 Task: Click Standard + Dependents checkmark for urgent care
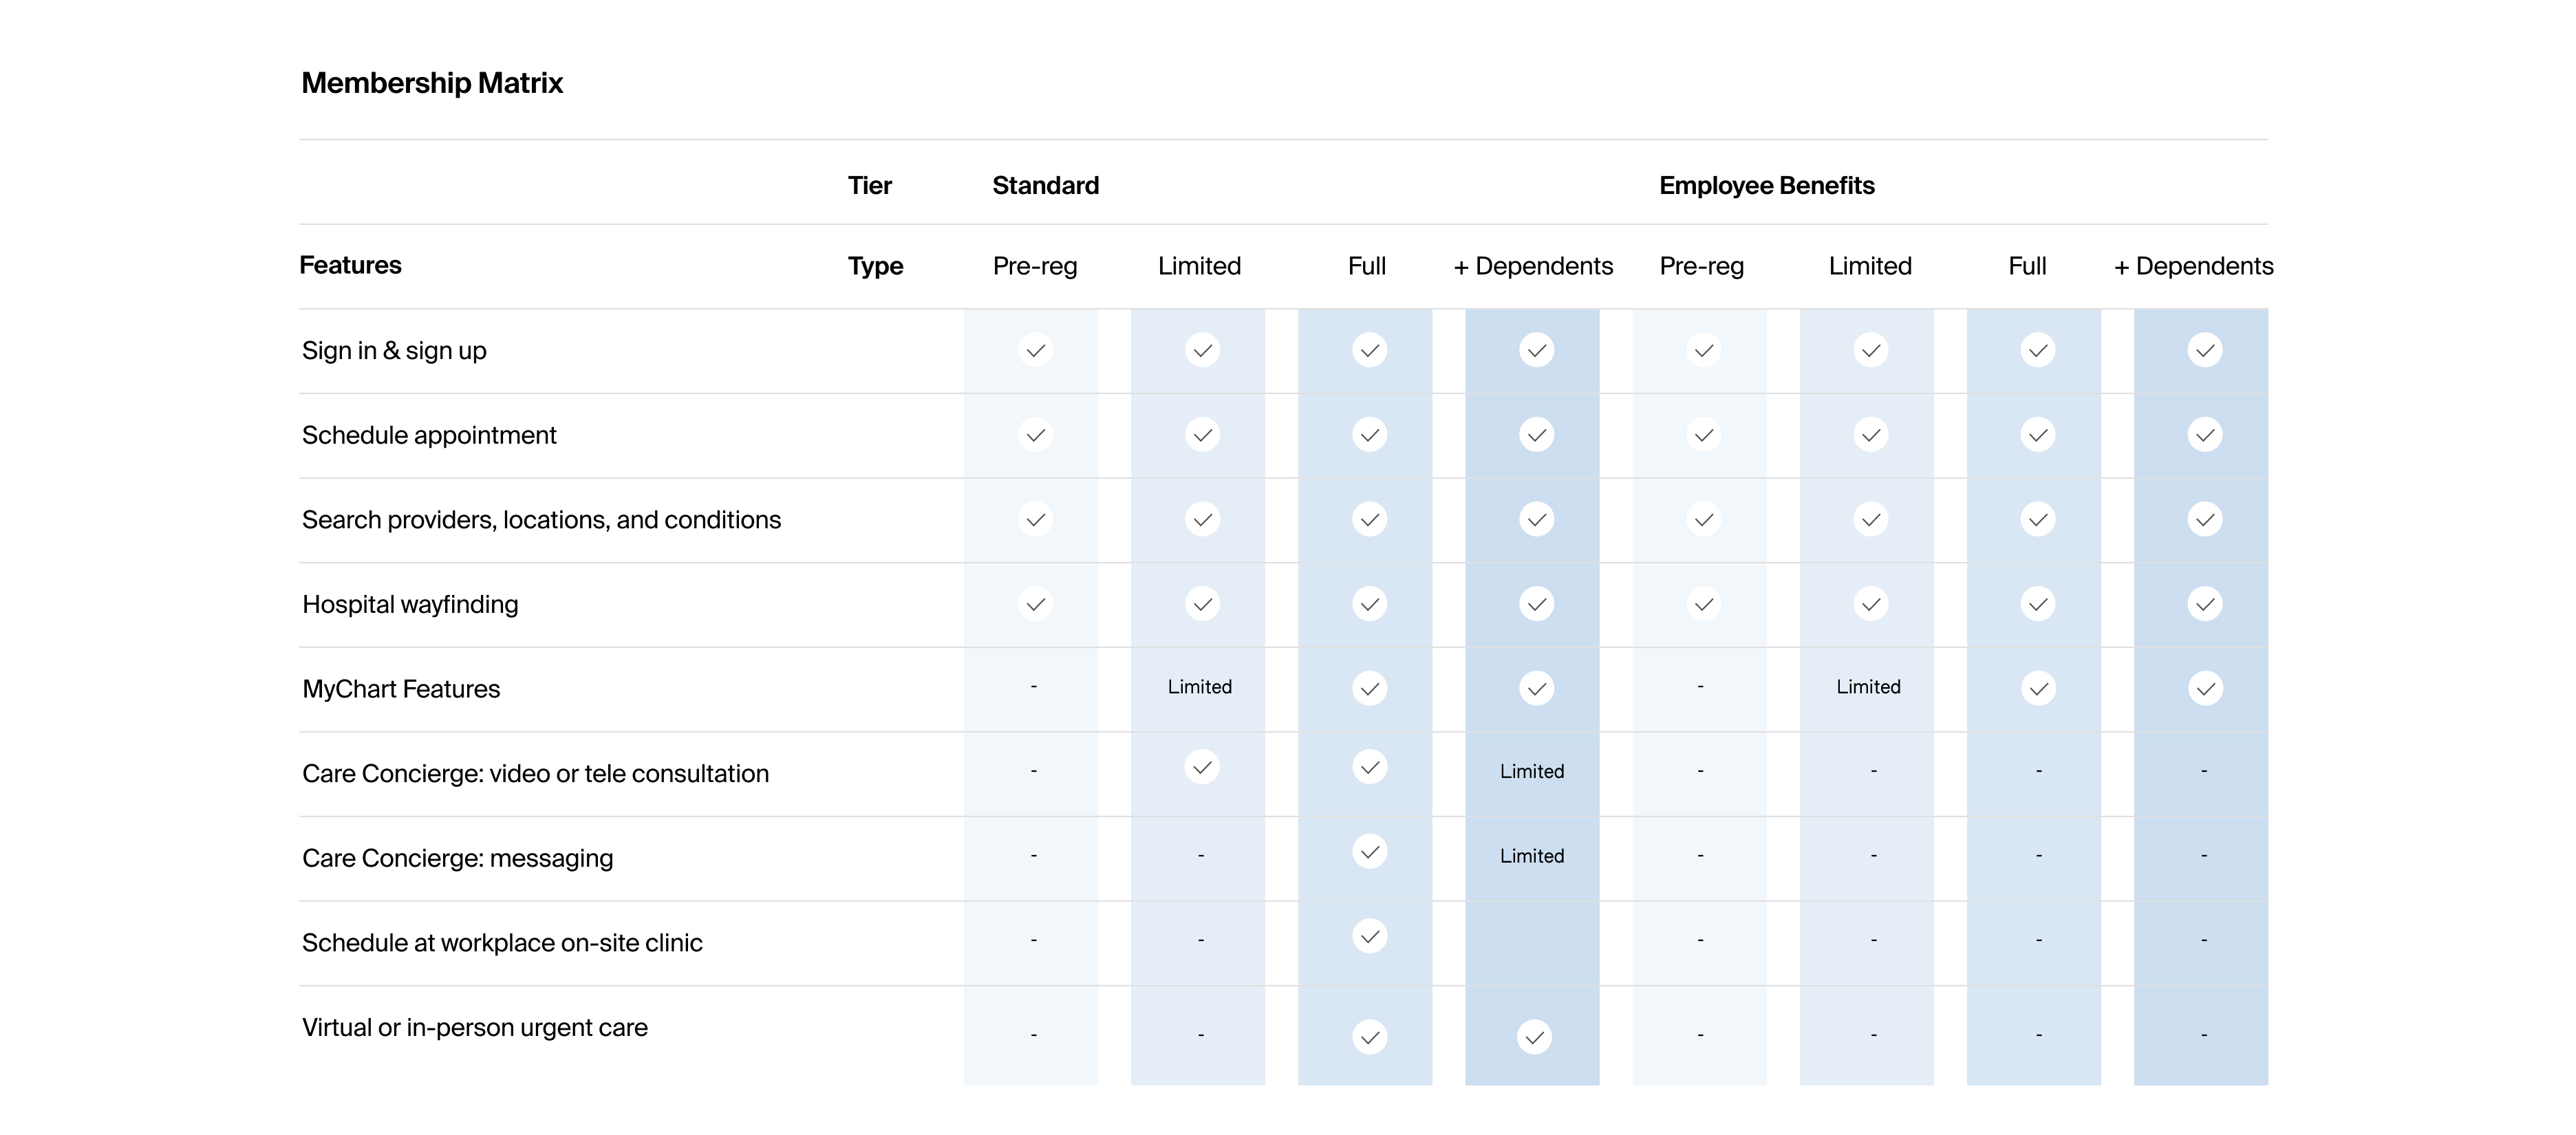[1534, 1037]
